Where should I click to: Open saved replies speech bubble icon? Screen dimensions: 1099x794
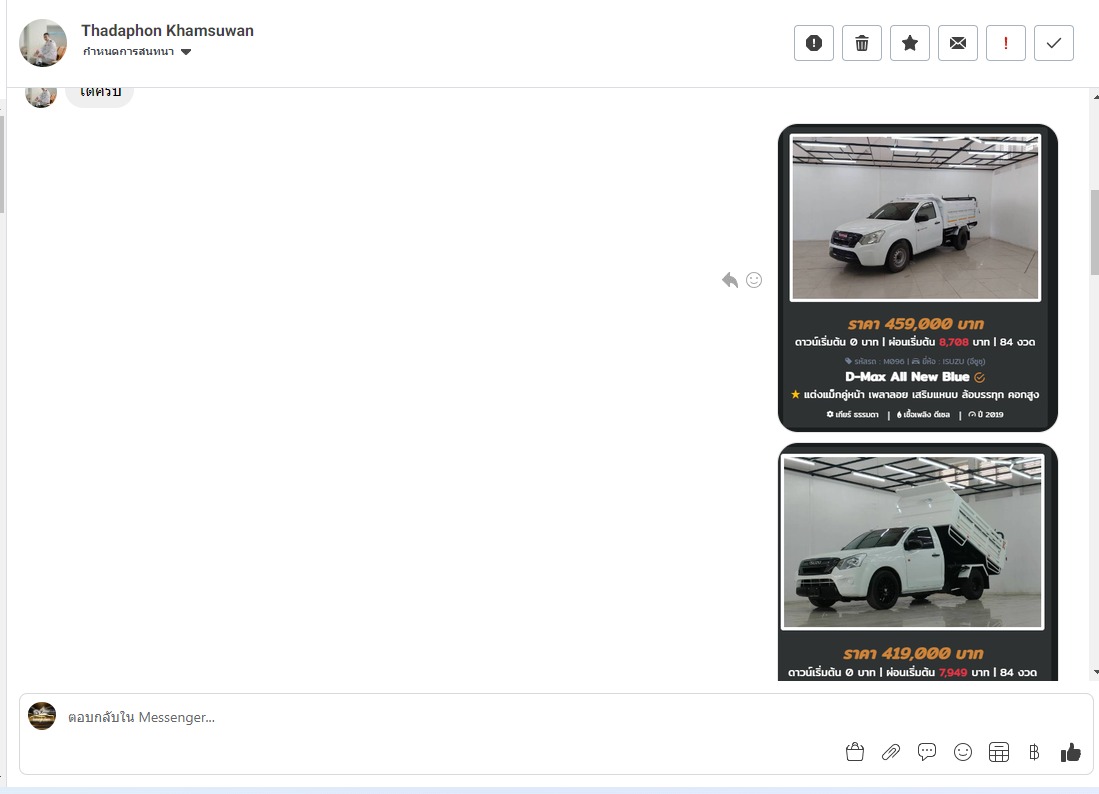927,752
